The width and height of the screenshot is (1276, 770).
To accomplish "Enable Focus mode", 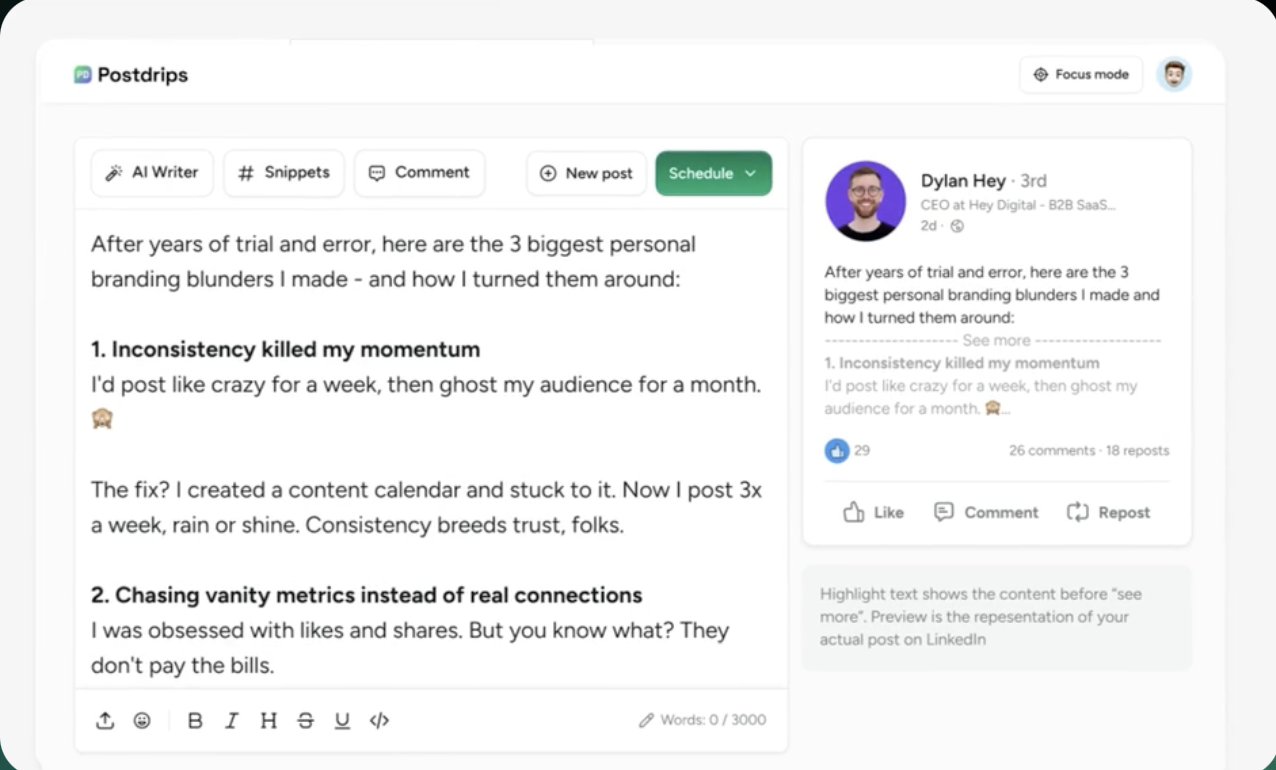I will click(x=1080, y=74).
